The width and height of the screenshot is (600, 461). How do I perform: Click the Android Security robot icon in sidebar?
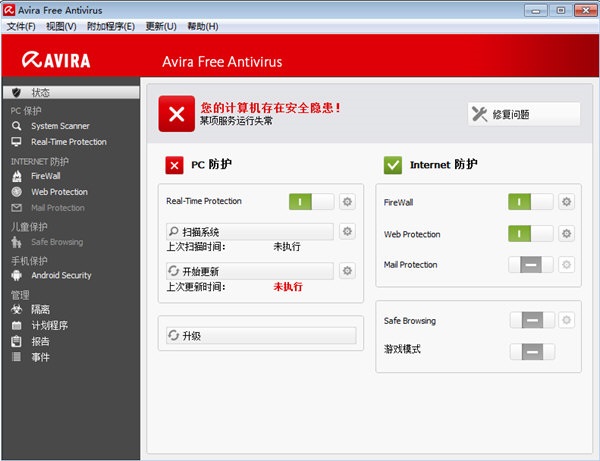tap(16, 275)
